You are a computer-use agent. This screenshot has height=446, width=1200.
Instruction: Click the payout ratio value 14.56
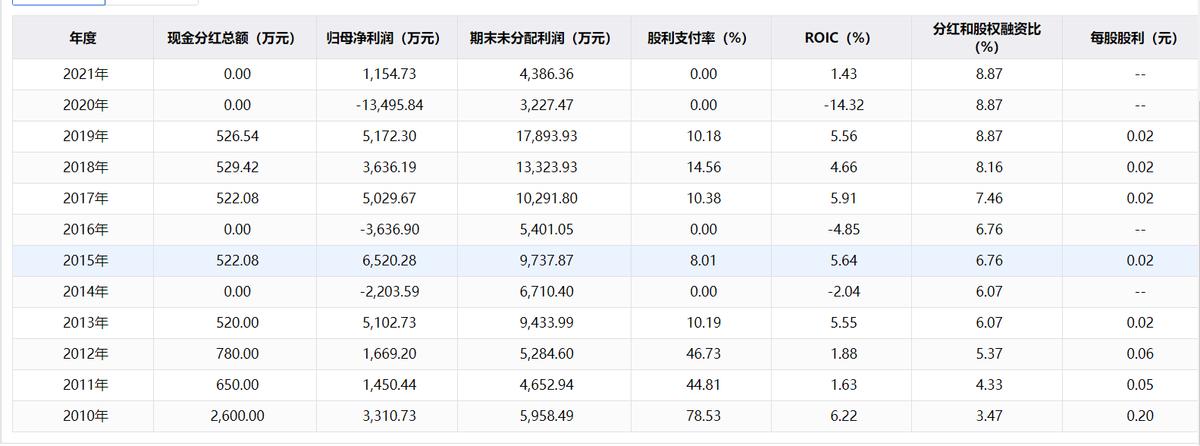tap(704, 167)
